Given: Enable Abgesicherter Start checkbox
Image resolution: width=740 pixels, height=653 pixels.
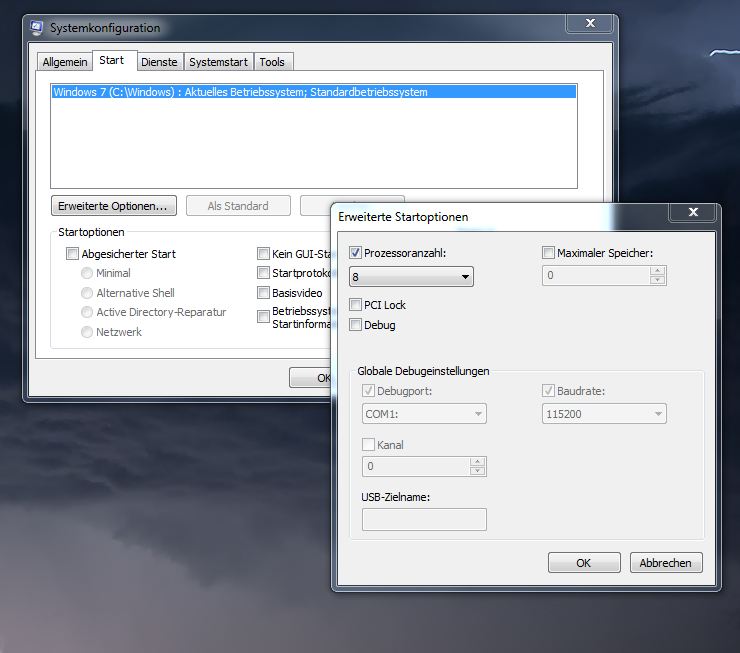Looking at the screenshot, I should (x=72, y=254).
